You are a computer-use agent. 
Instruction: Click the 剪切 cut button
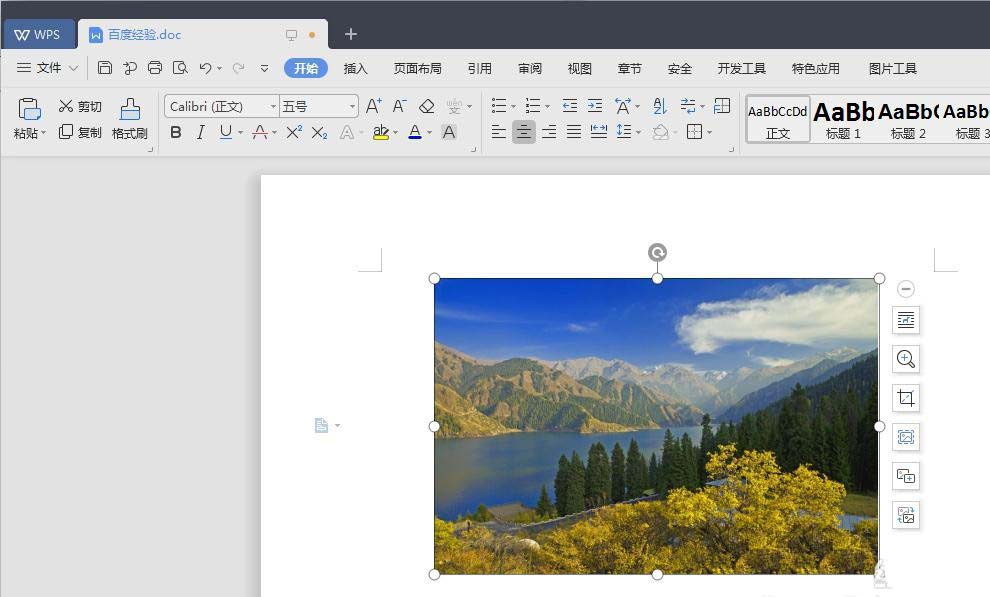click(x=80, y=106)
